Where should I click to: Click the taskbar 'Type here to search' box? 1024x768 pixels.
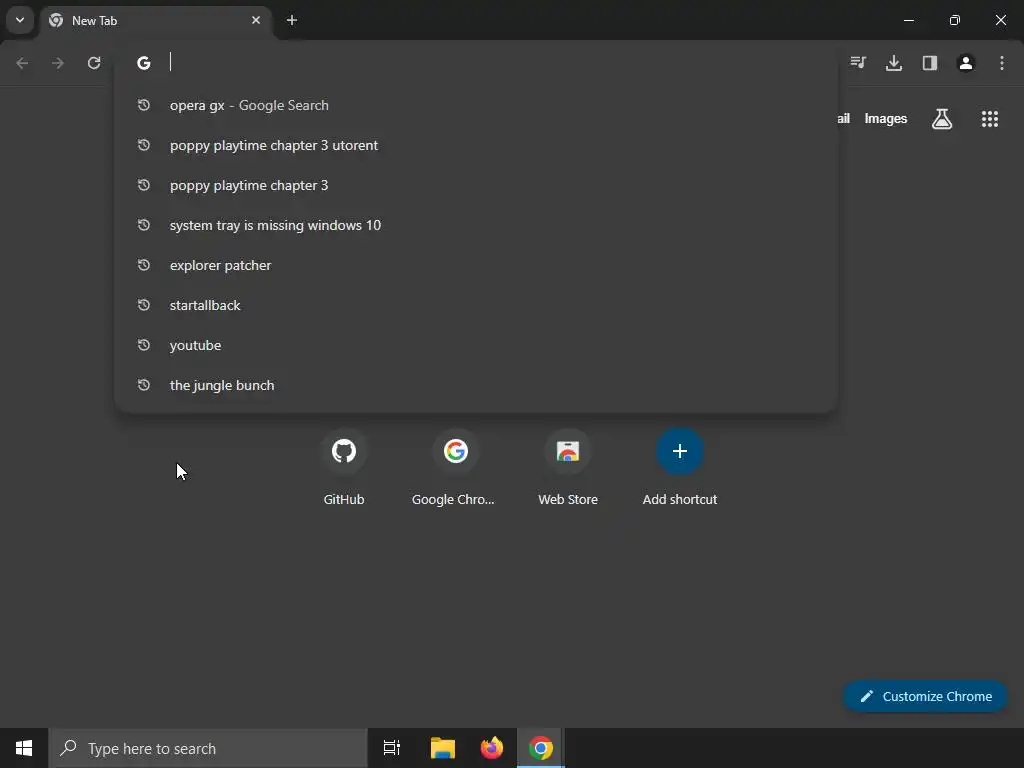pos(208,748)
